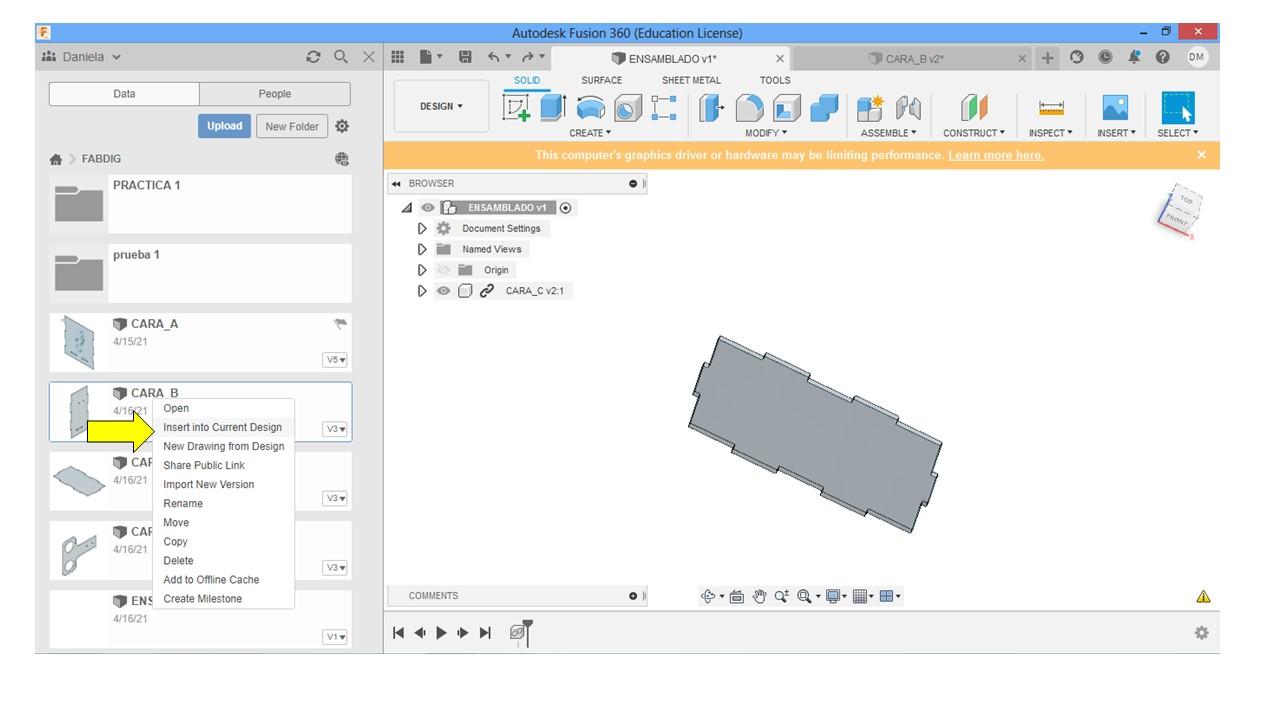Click the Offset Plane construct icon

974,108
